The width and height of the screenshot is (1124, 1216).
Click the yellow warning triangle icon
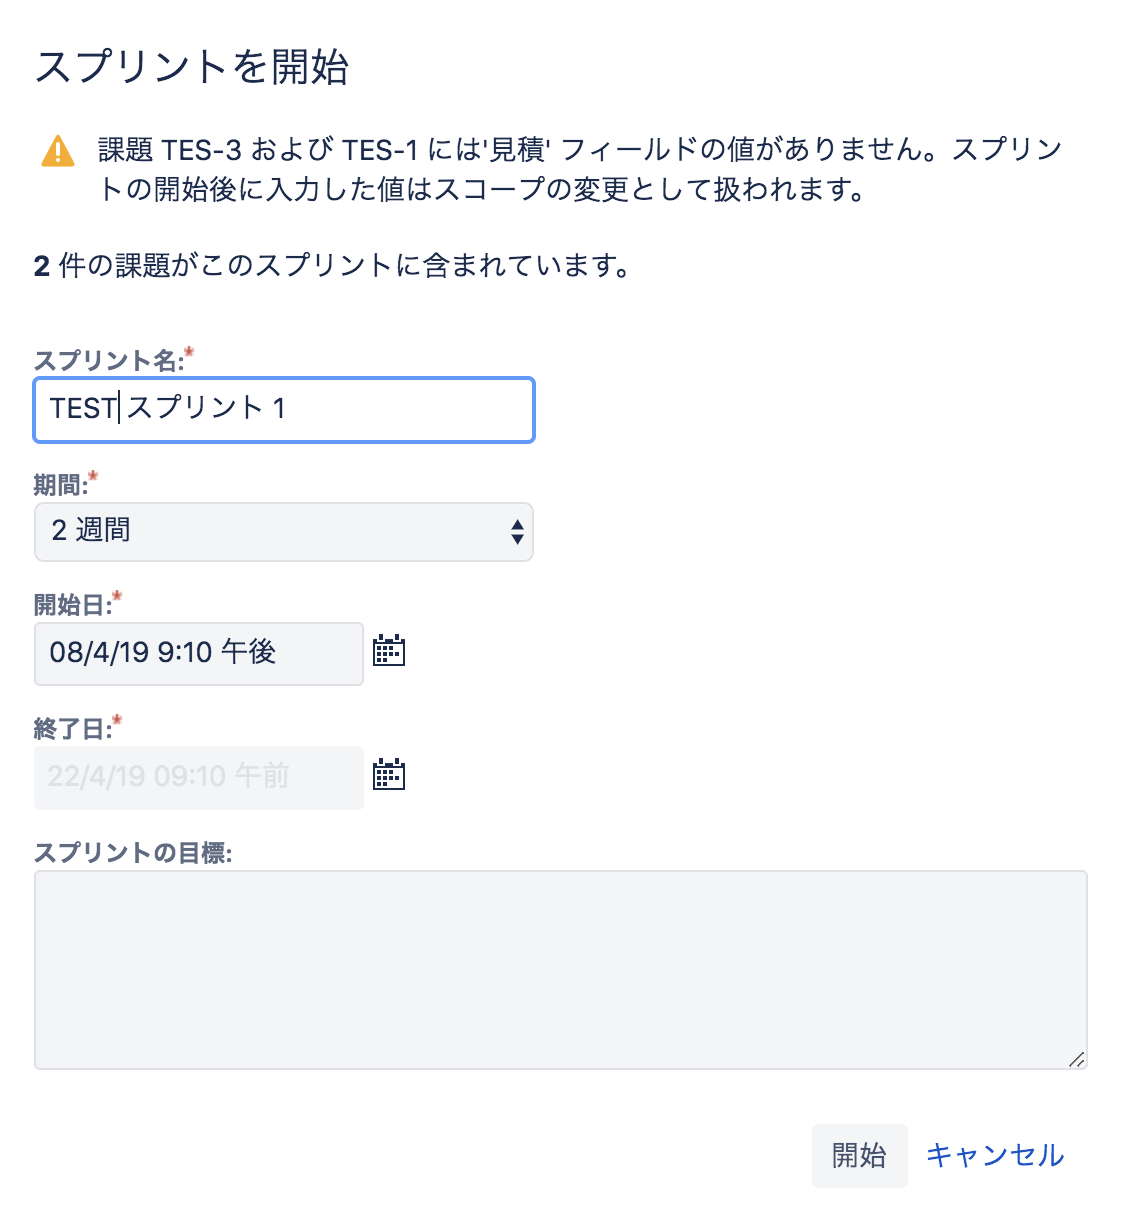58,150
